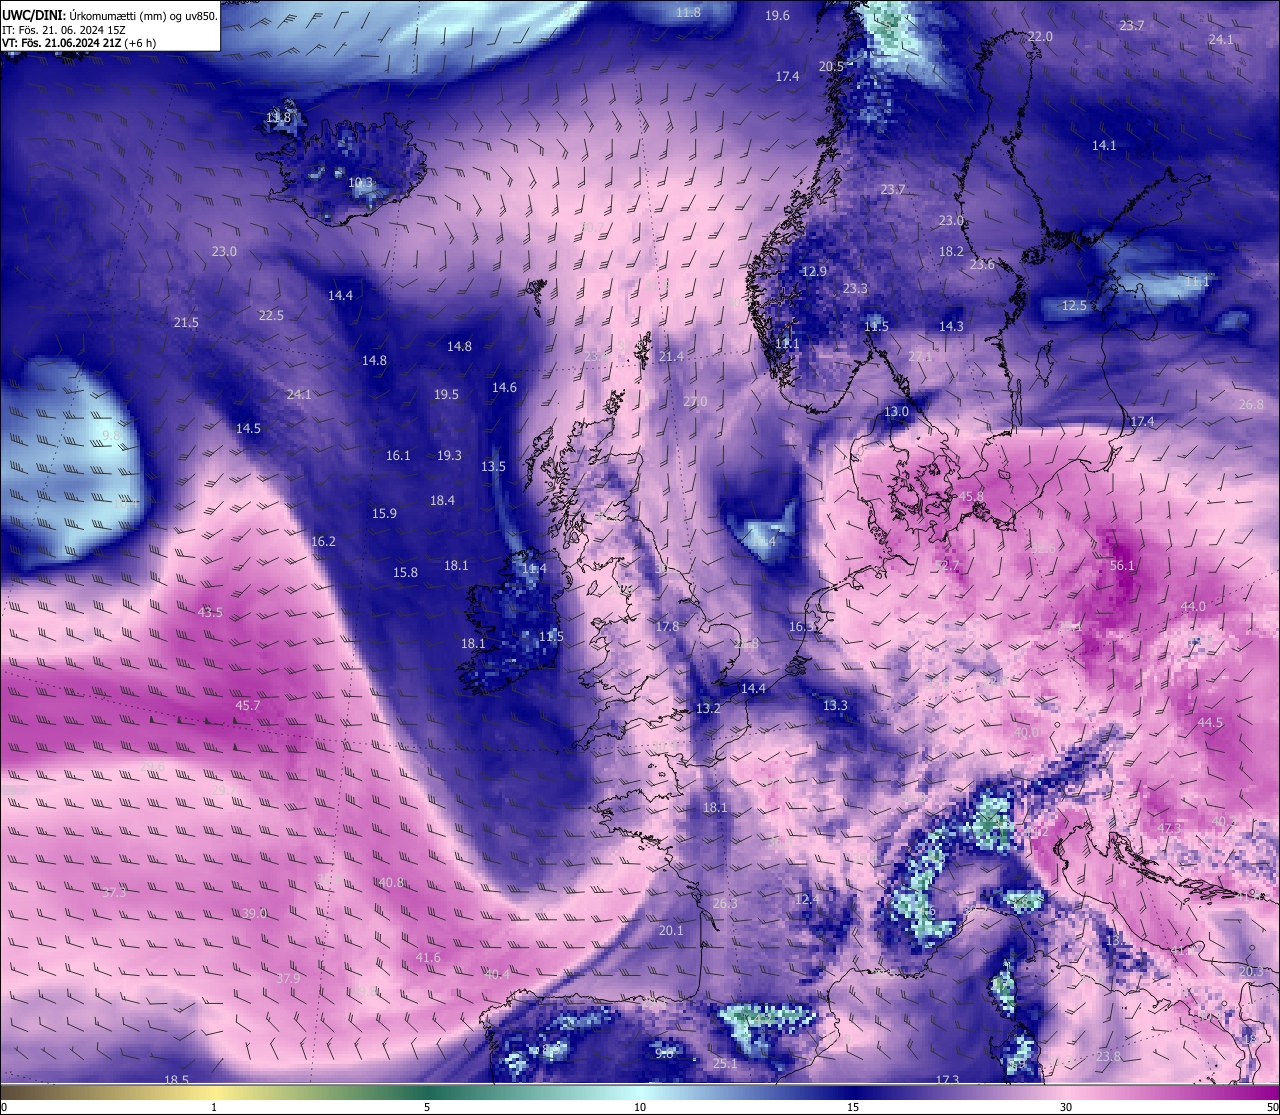1280x1115 pixels.
Task: Click the 56.1 value on the map
Action: [1123, 566]
